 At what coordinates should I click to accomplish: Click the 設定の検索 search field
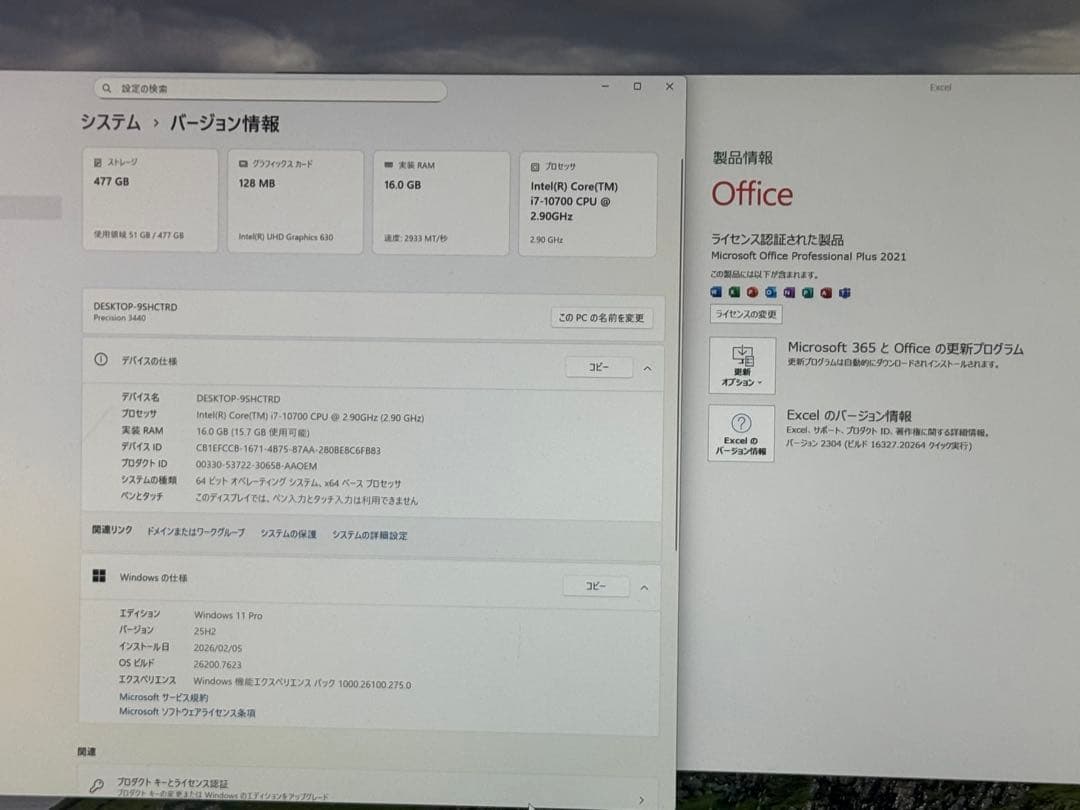(x=270, y=90)
